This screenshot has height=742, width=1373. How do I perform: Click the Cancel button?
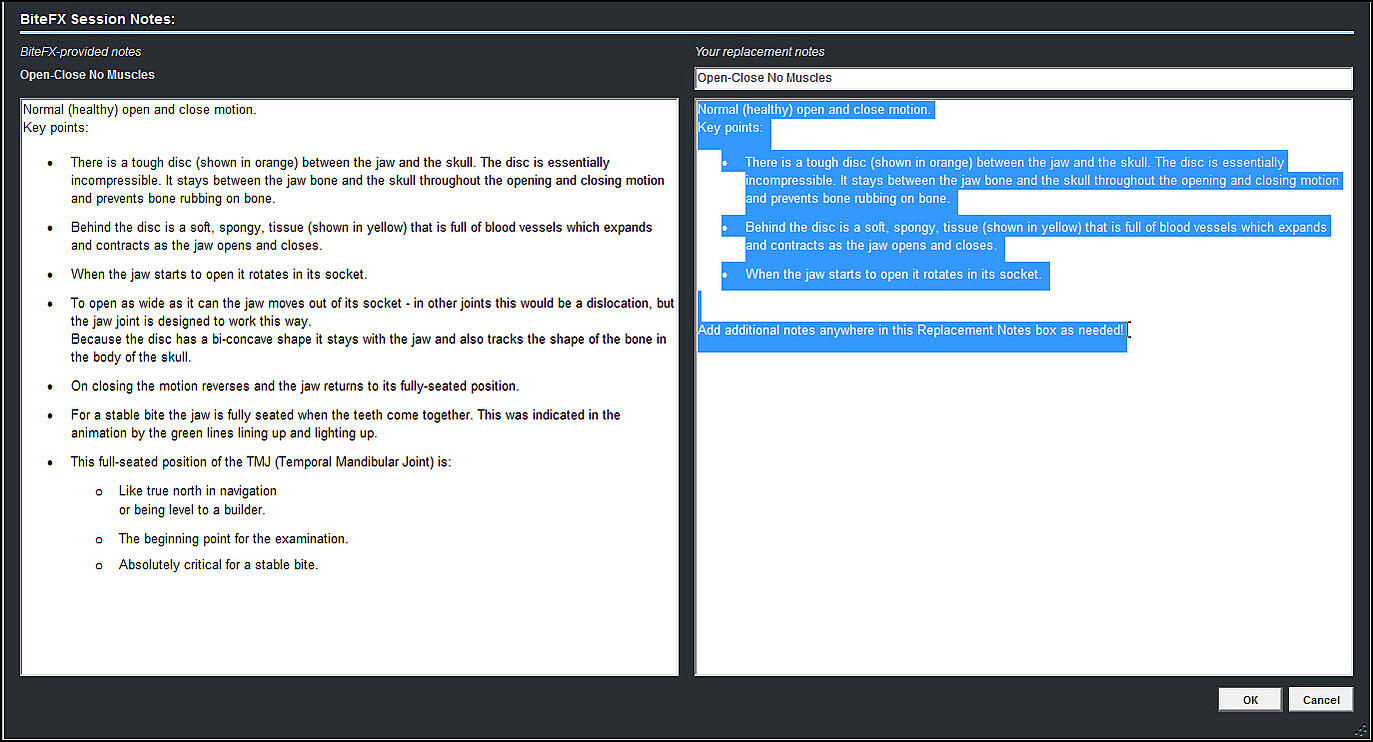coord(1321,699)
